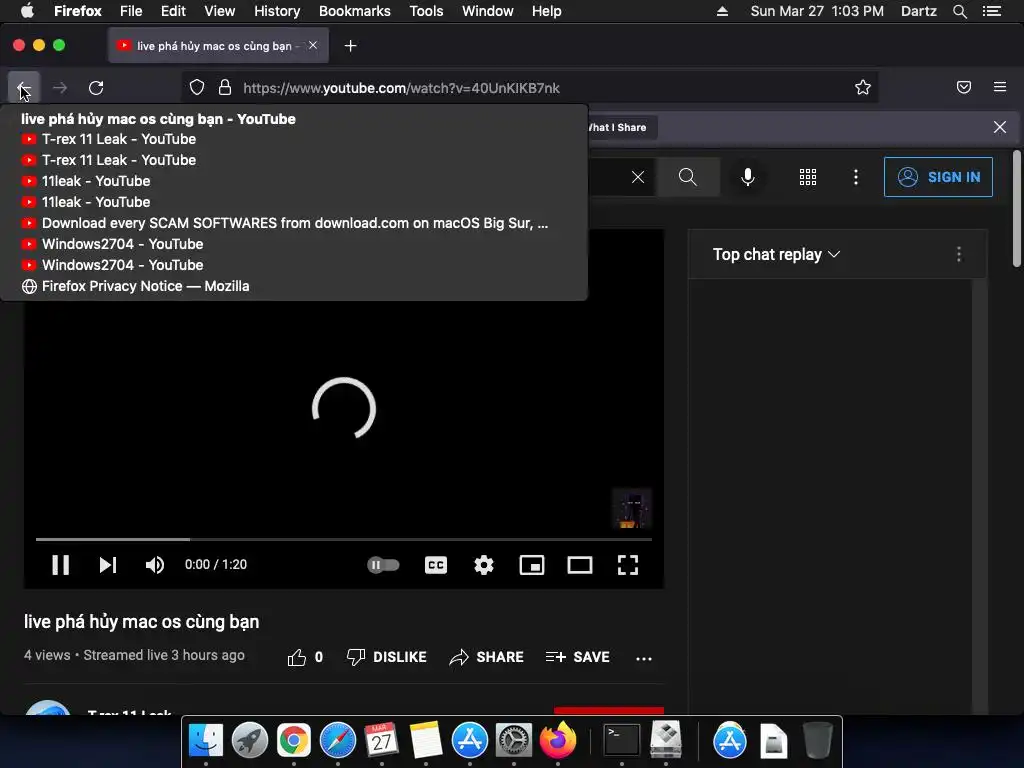The height and width of the screenshot is (768, 1024).
Task: Open Trash in the dock
Action: (x=817, y=741)
